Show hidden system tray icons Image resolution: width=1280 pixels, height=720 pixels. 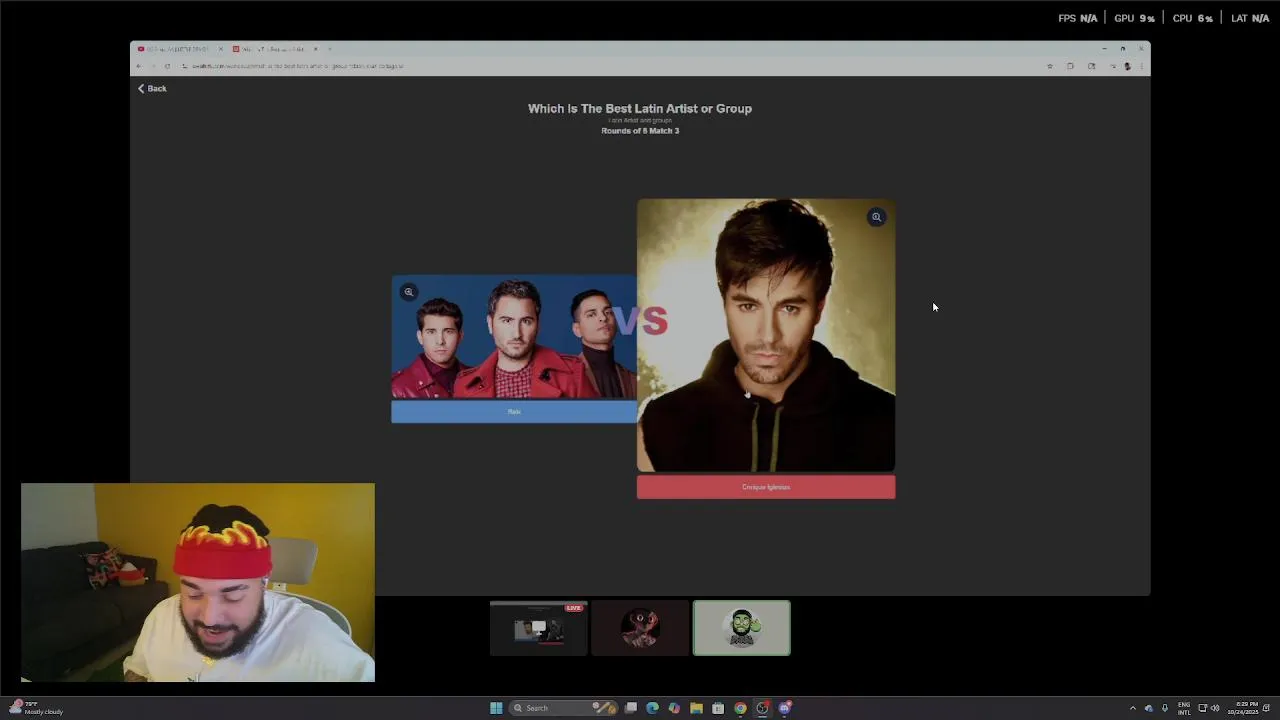click(x=1132, y=708)
